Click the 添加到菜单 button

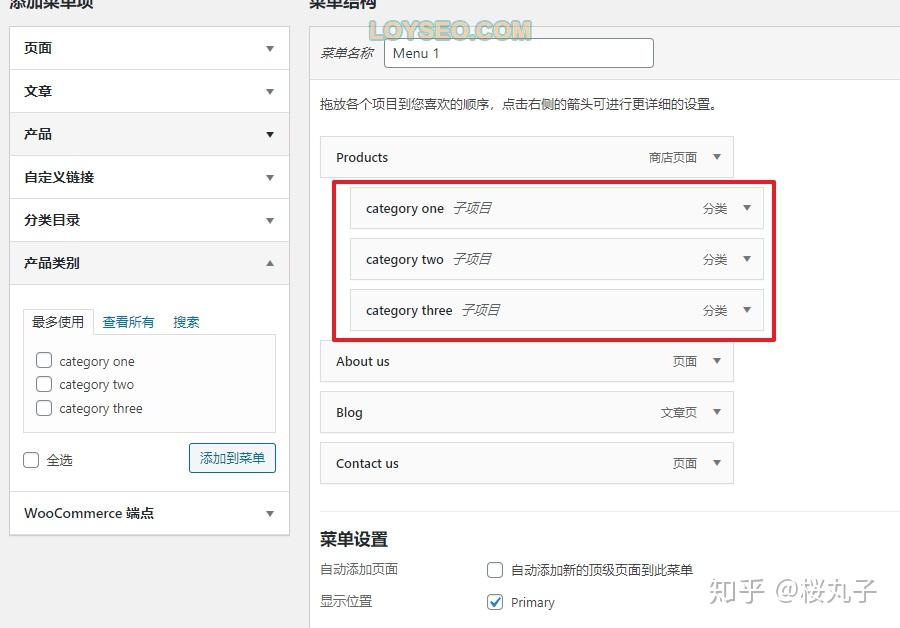tap(232, 458)
